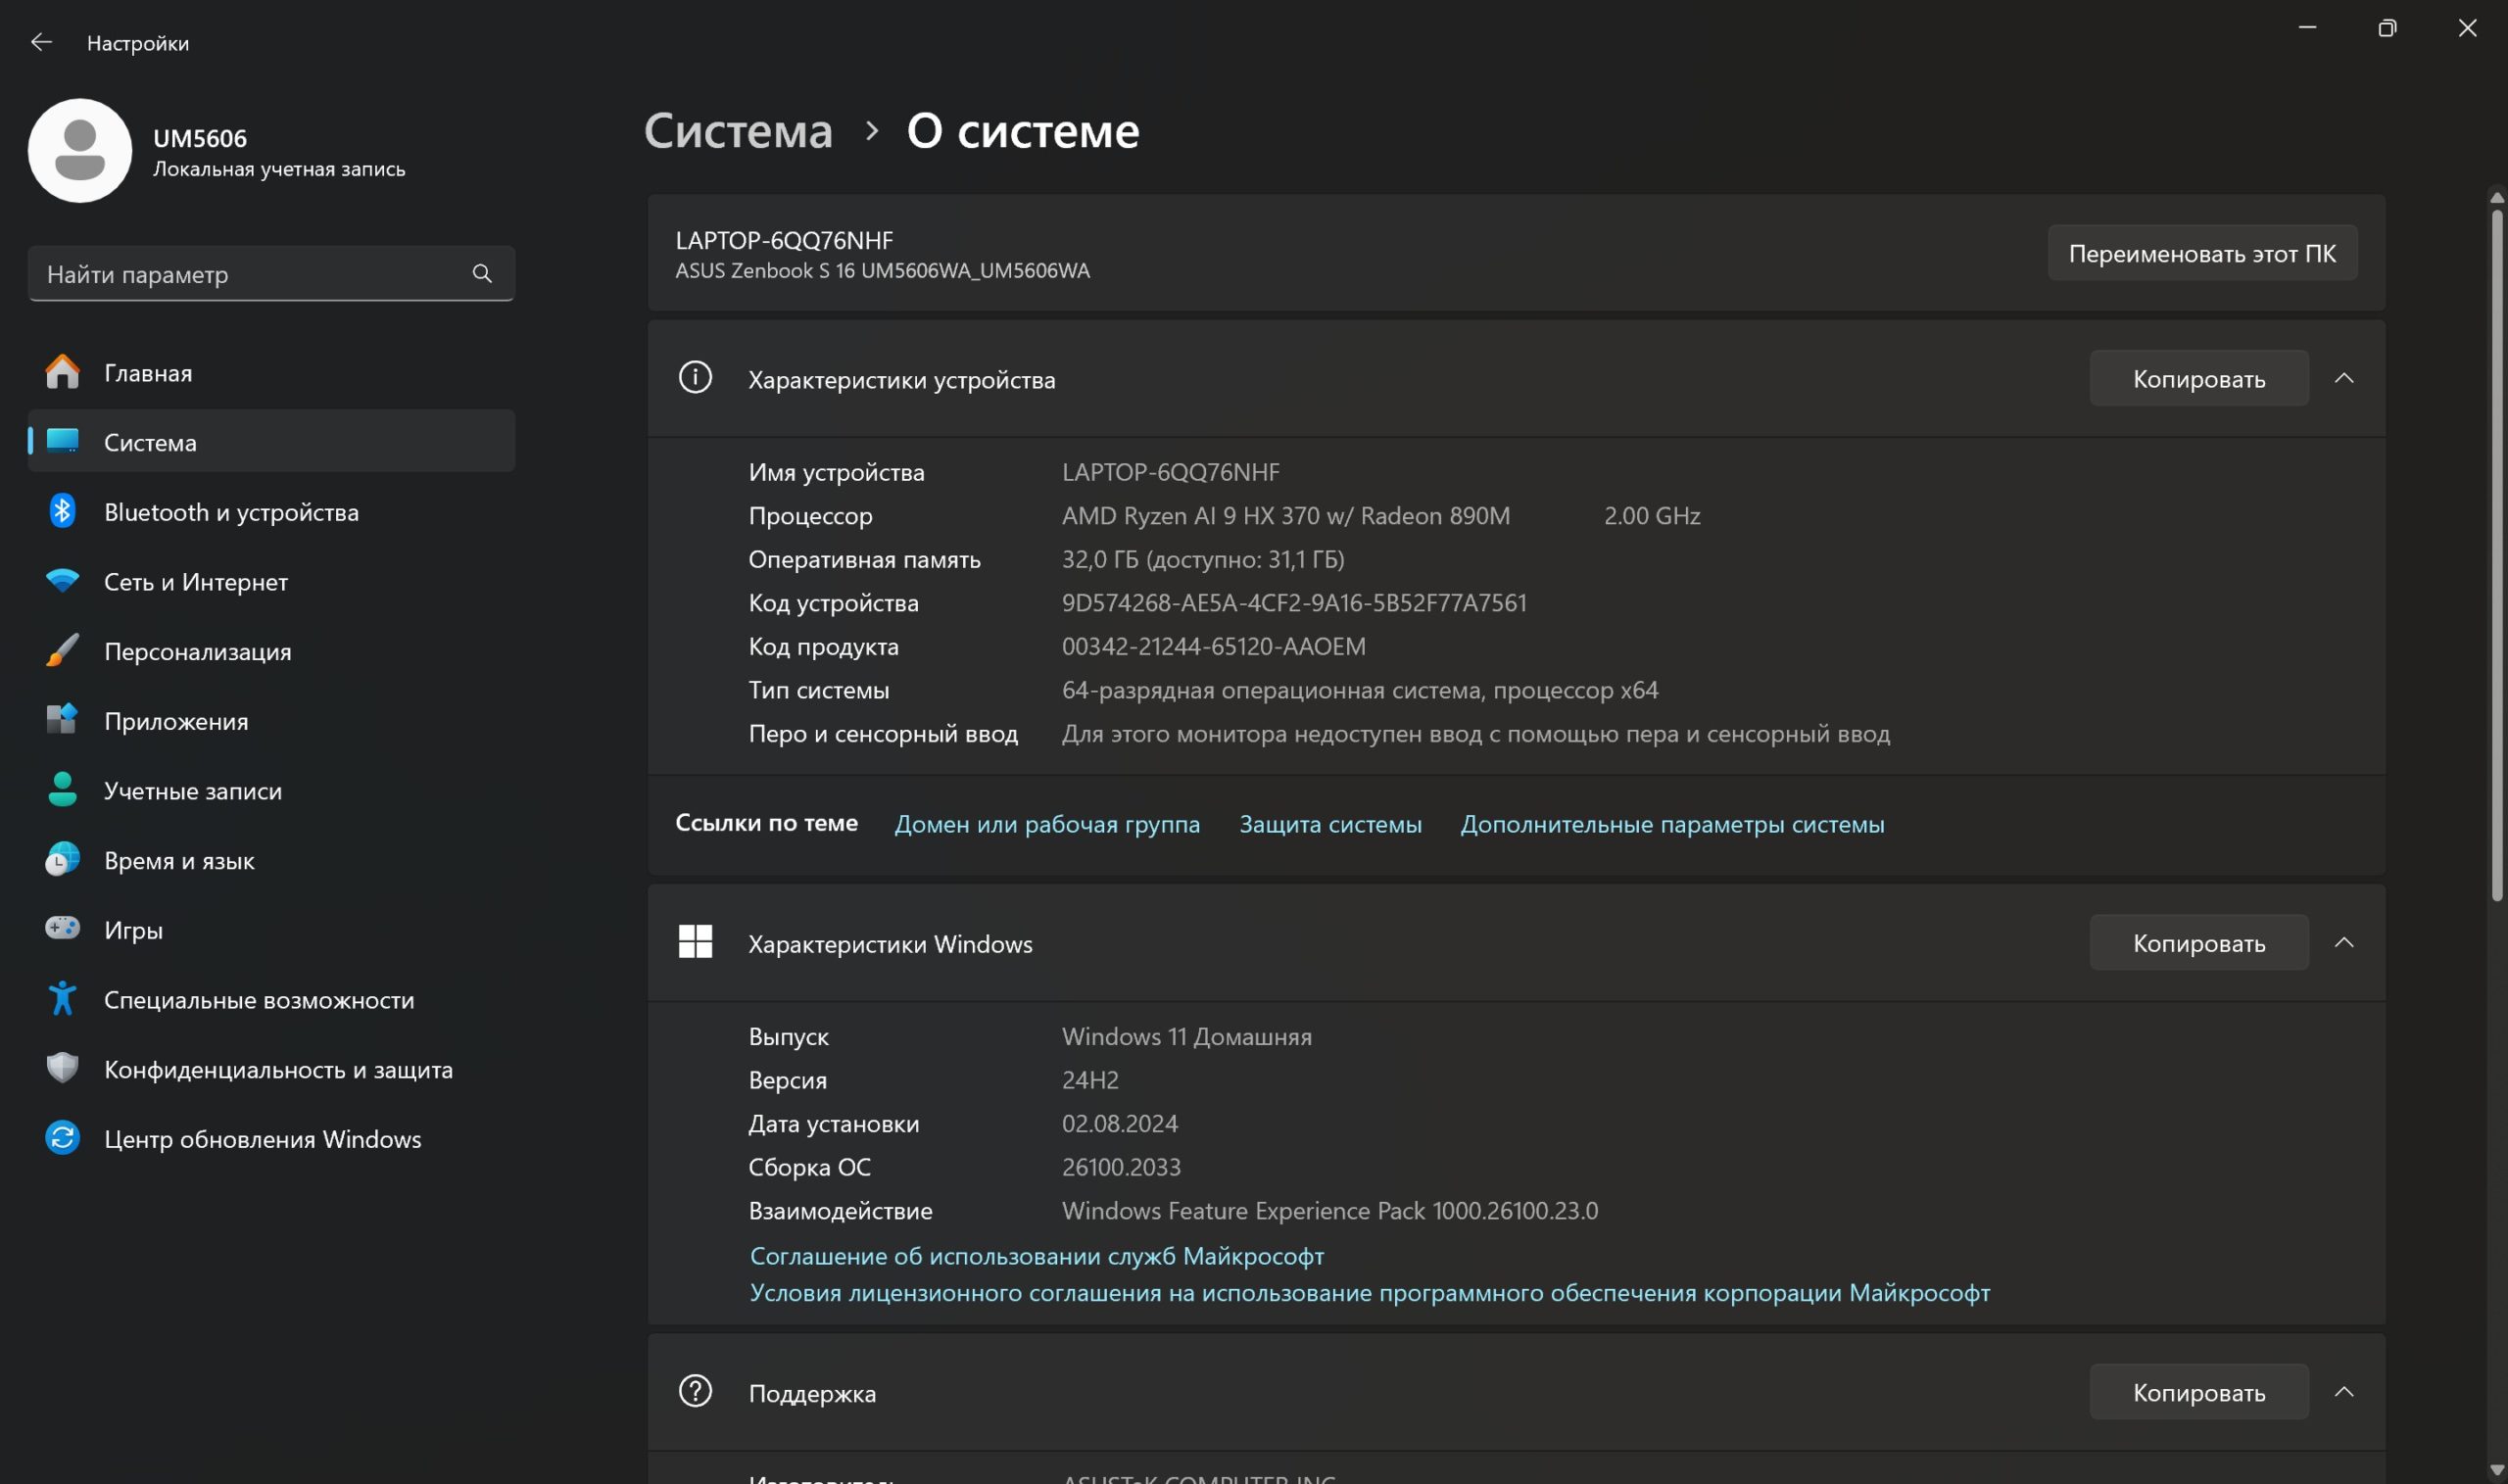Open Домен или рабочая группа link
The width and height of the screenshot is (2508, 1484).
[1047, 824]
